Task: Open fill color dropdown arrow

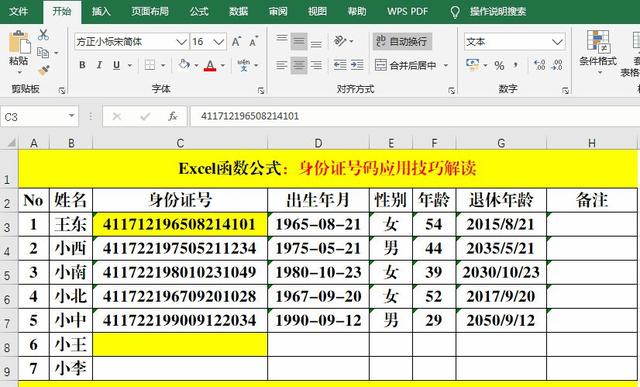Action: pyautogui.click(x=196, y=65)
